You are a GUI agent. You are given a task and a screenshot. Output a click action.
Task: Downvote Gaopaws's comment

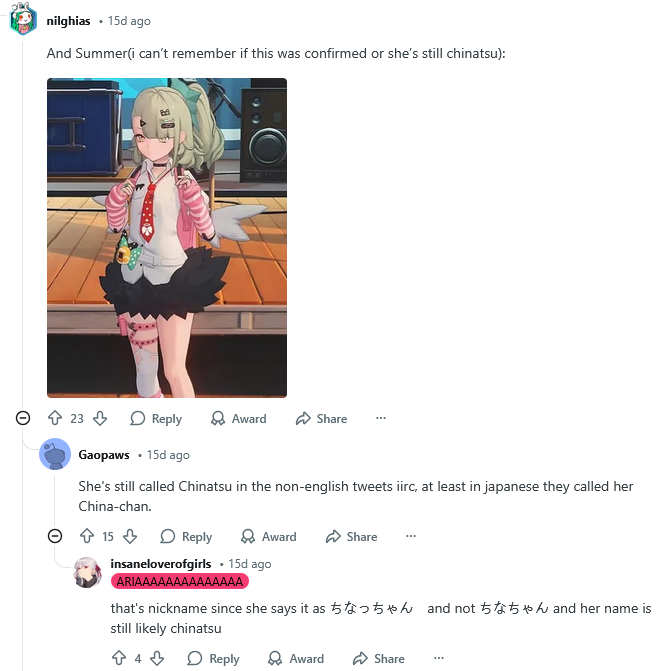pyautogui.click(x=130, y=536)
